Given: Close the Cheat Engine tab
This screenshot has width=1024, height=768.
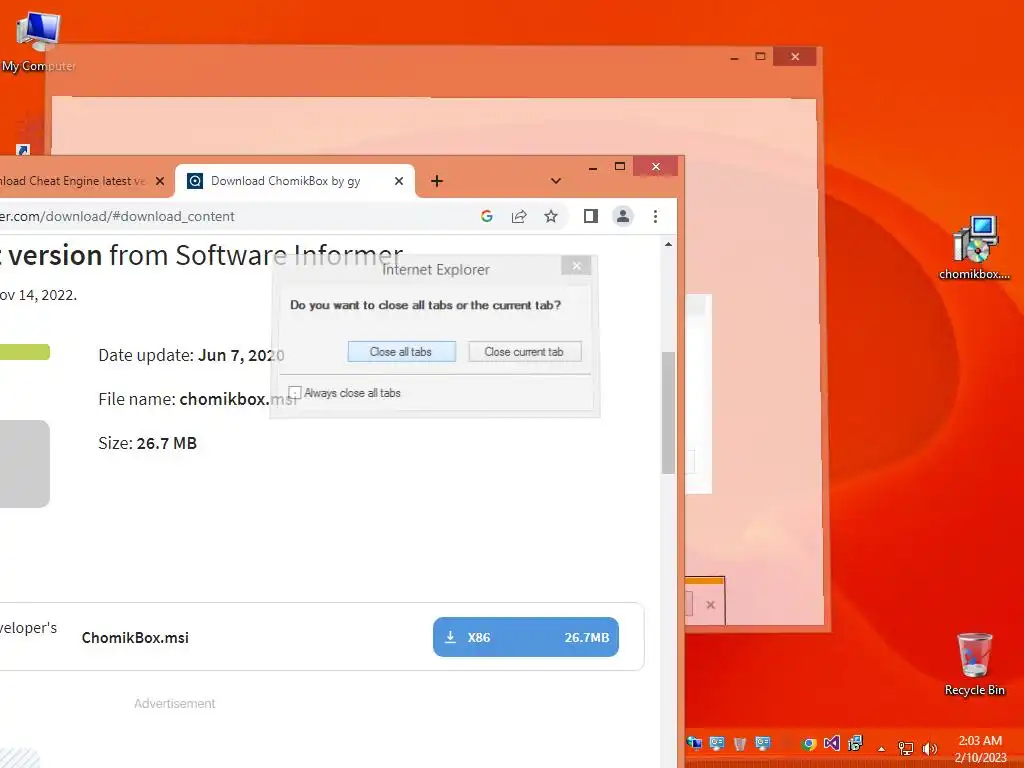Looking at the screenshot, I should pyautogui.click(x=160, y=181).
